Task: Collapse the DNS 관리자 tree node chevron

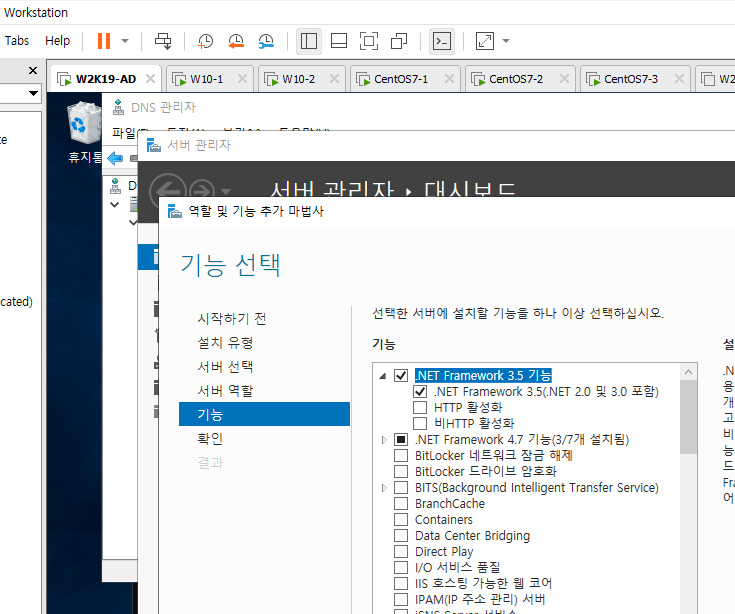Action: [114, 205]
